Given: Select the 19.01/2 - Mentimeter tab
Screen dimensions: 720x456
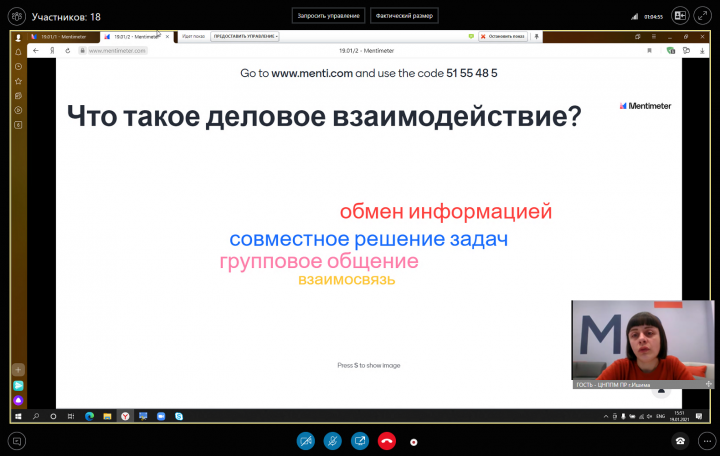Looking at the screenshot, I should point(135,36).
